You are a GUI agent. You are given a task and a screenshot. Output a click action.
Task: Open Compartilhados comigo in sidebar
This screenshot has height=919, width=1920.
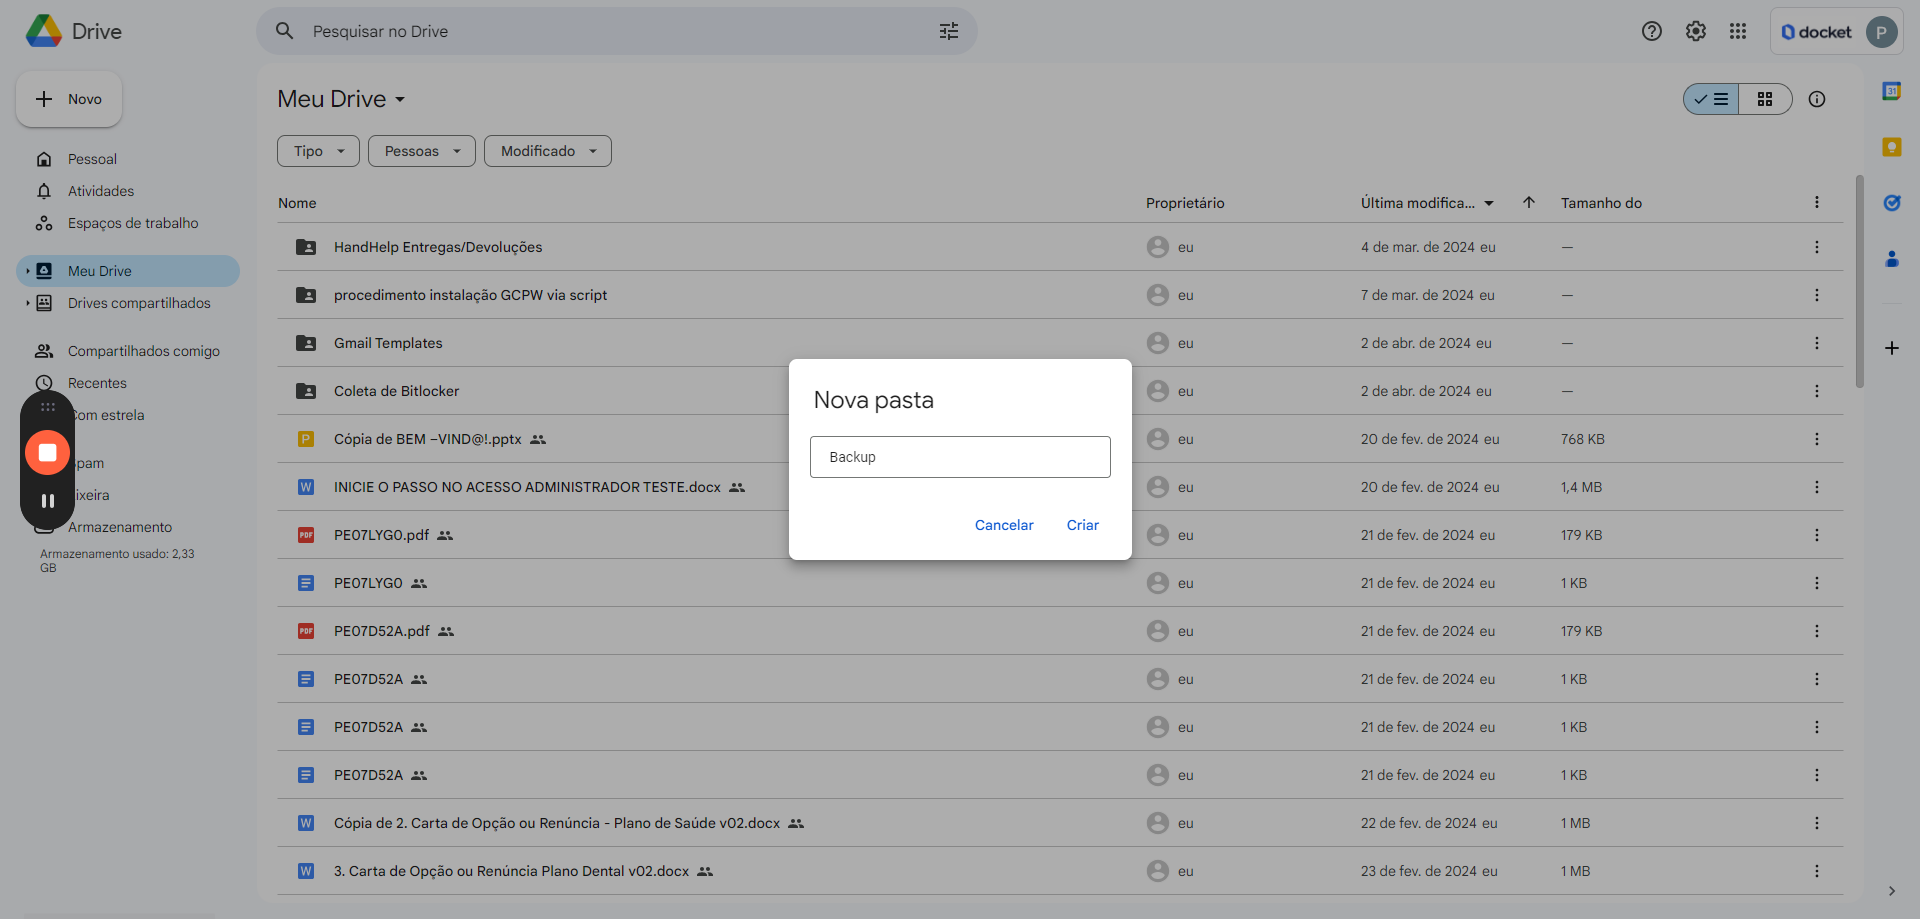pyautogui.click(x=143, y=351)
